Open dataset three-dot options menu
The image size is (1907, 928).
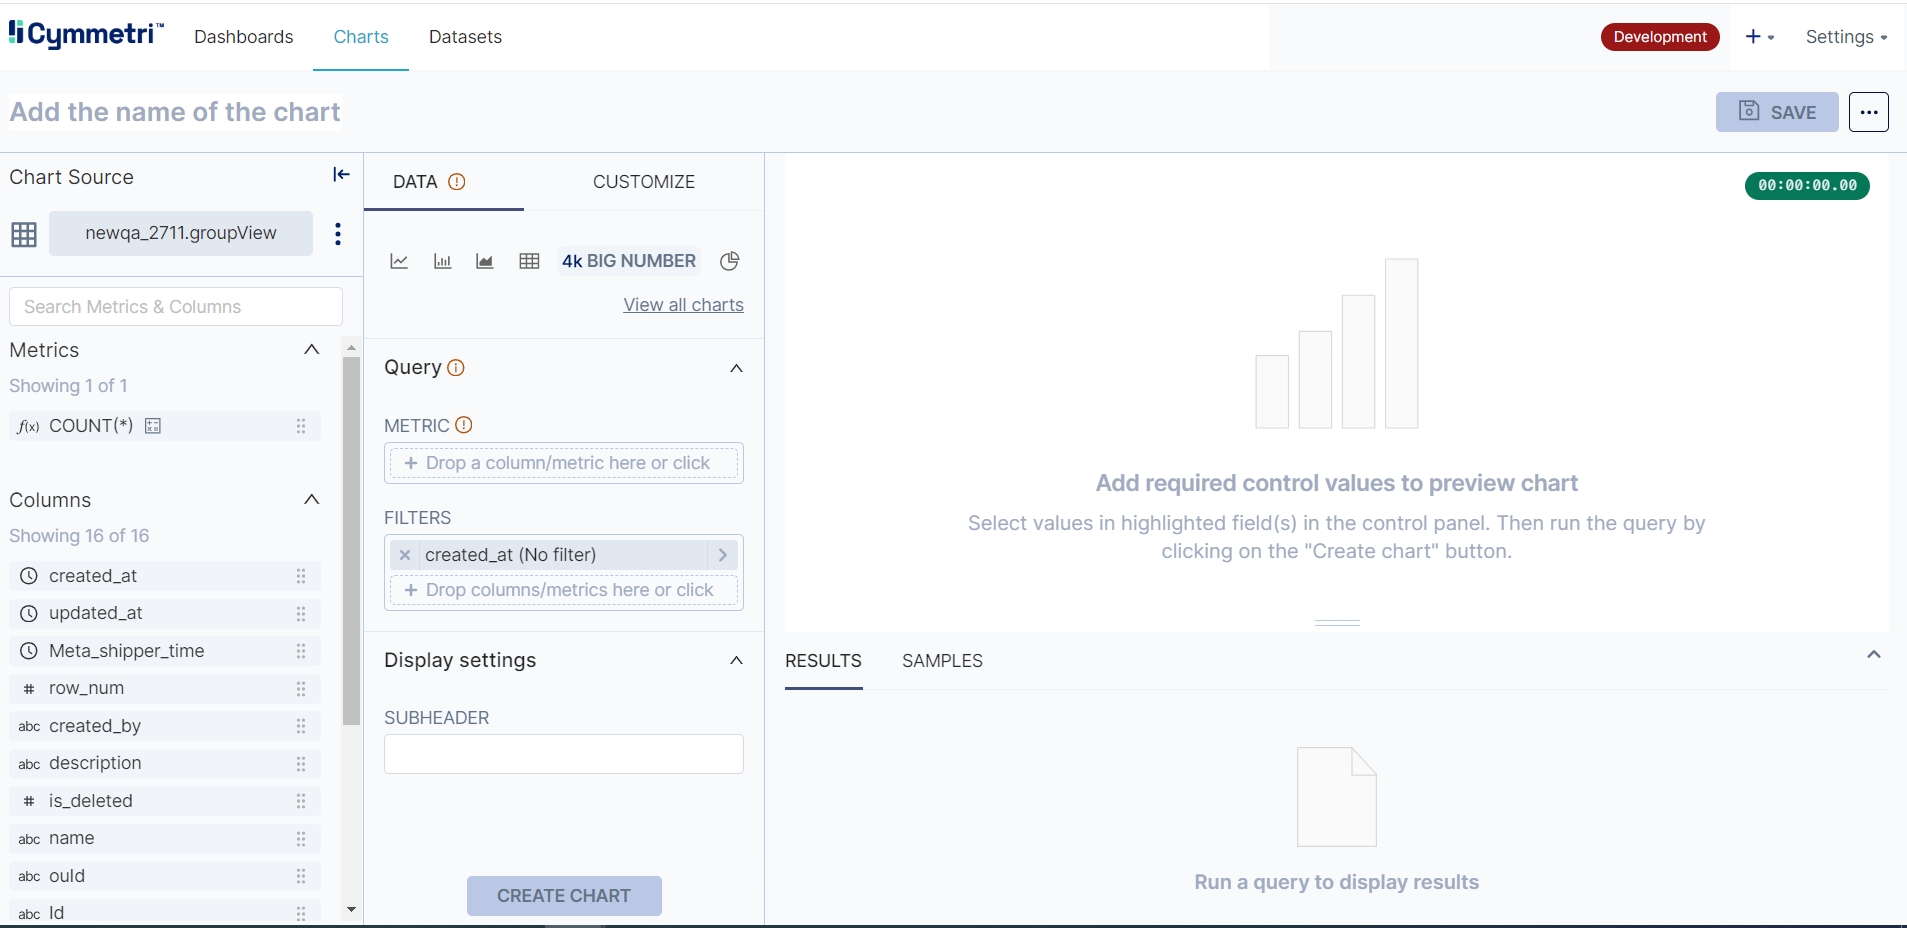pyautogui.click(x=338, y=234)
